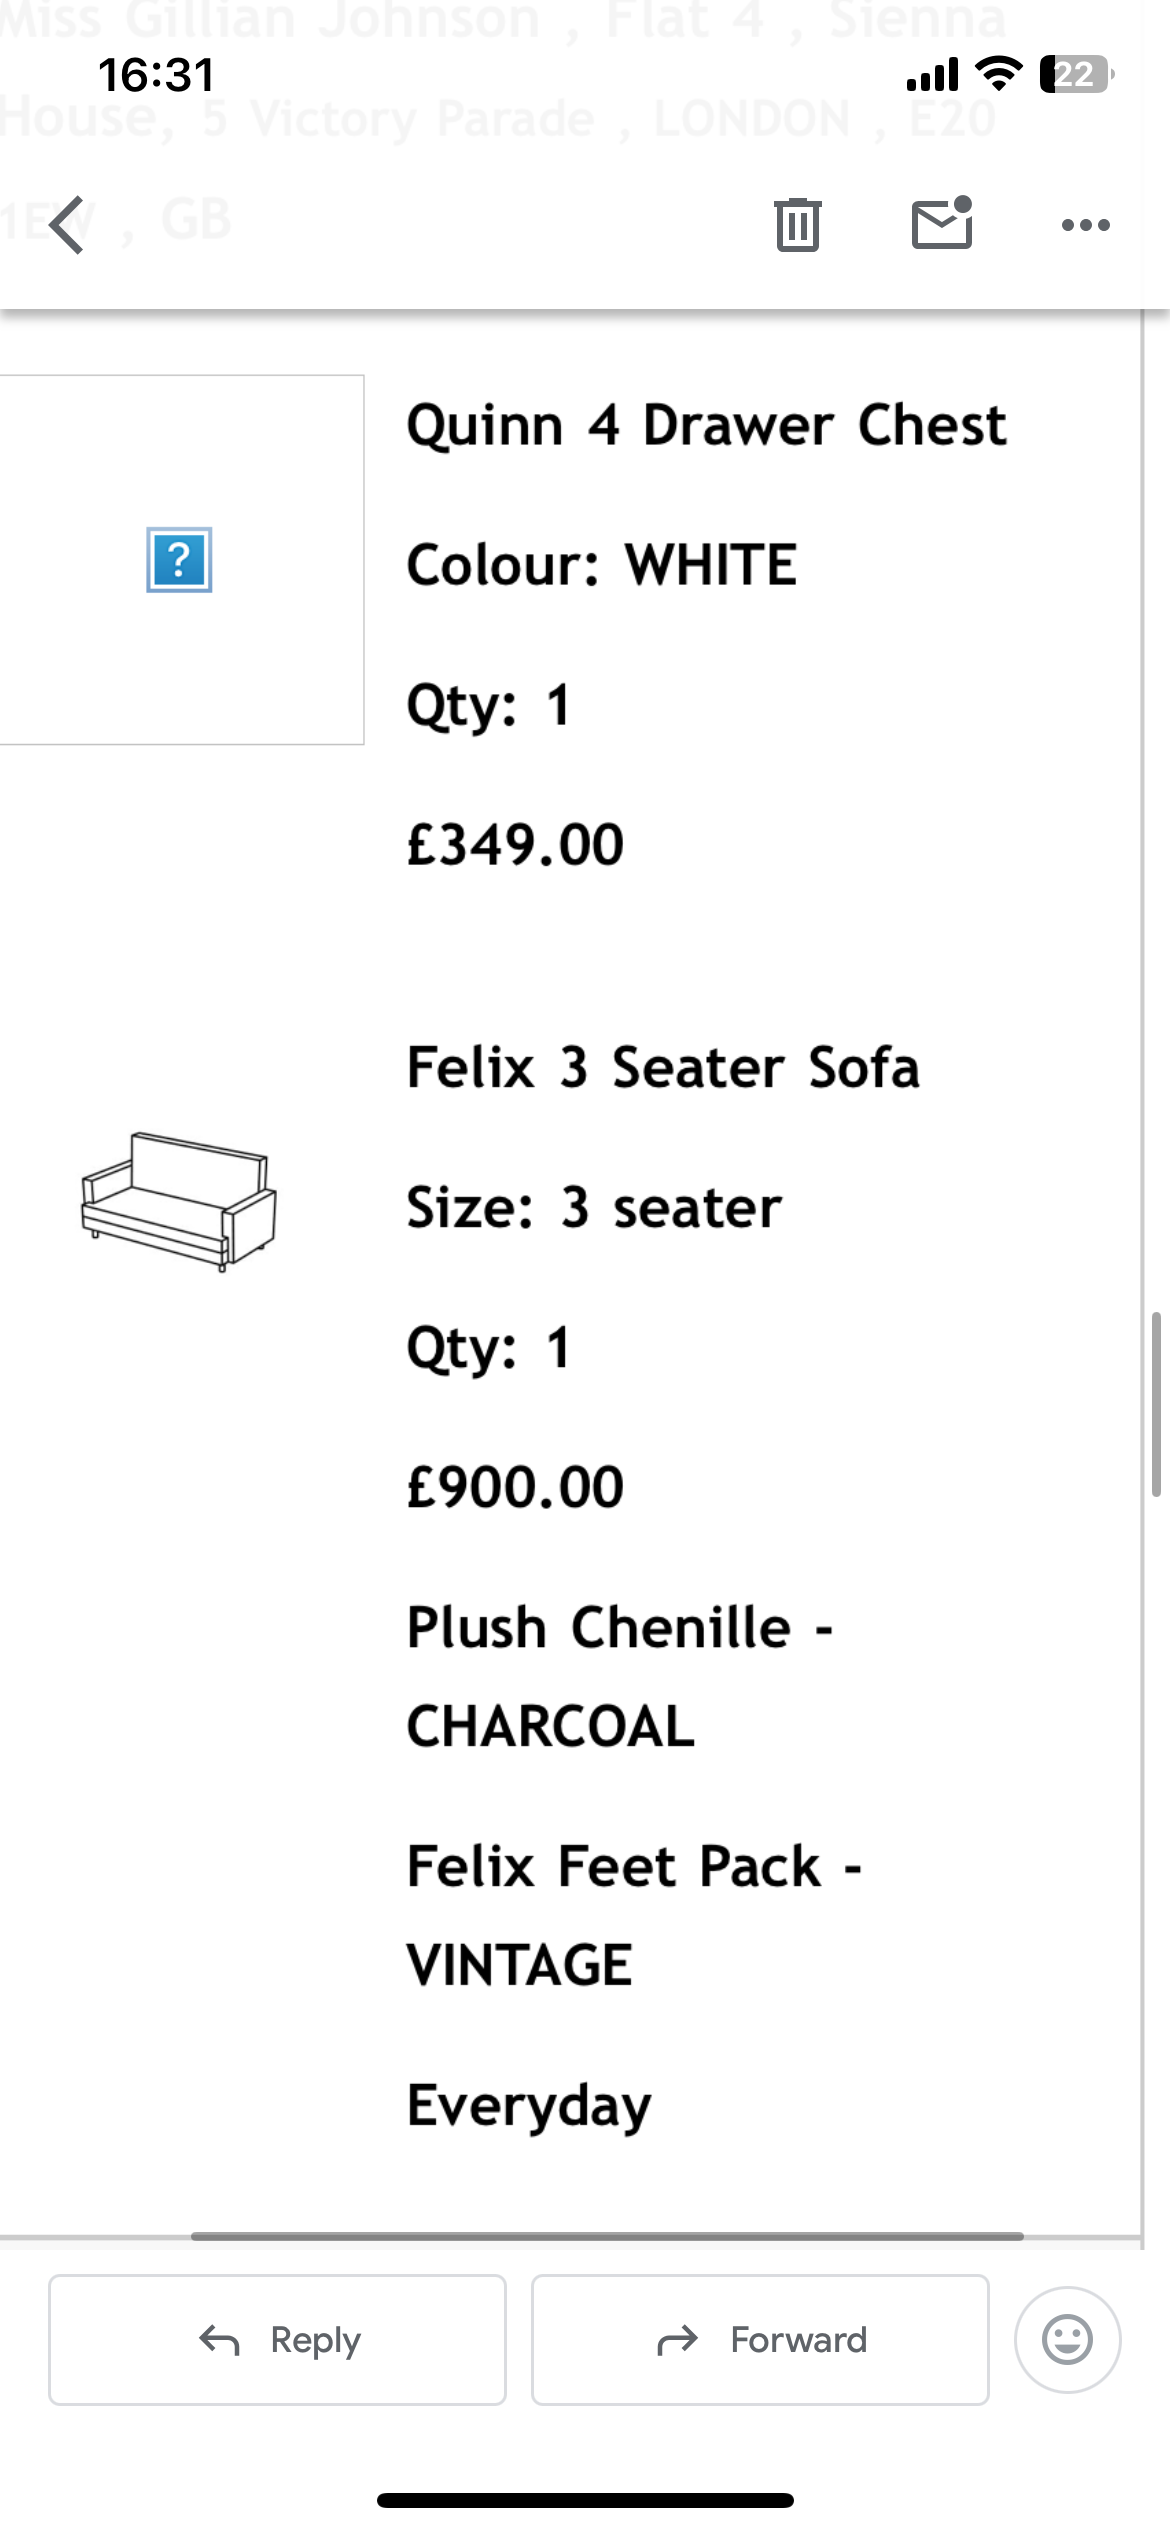Image resolution: width=1170 pixels, height=2532 pixels.
Task: Tap the Felix 3 Seater Sofa title
Action: click(x=663, y=1067)
